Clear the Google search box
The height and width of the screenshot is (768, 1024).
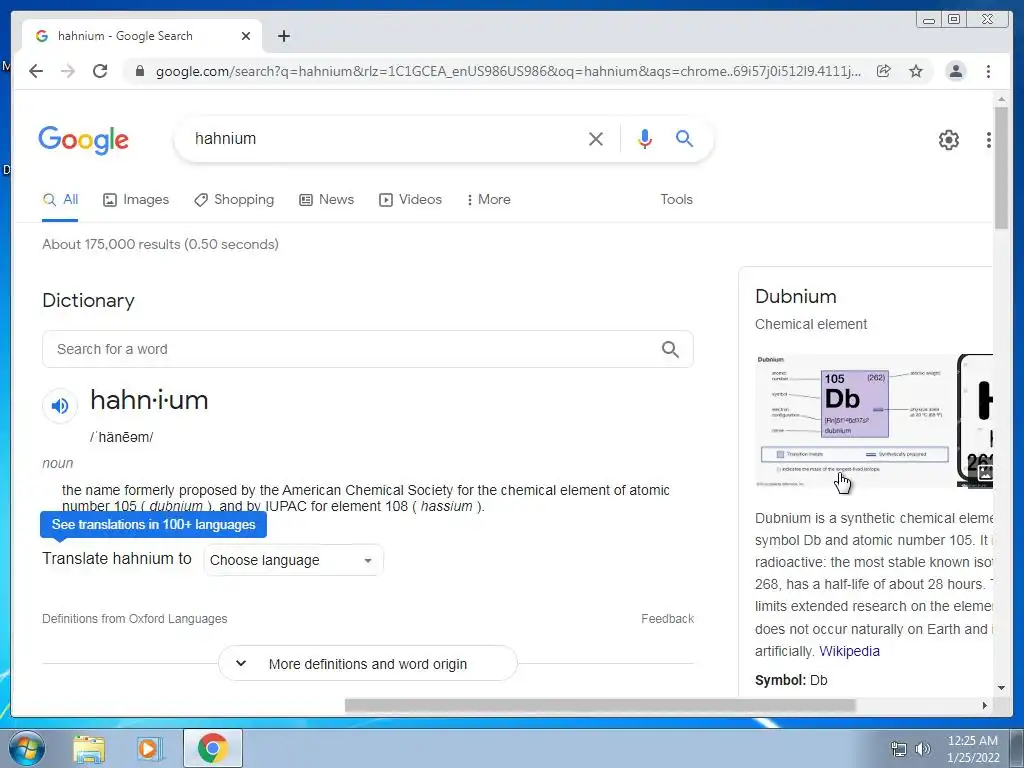click(596, 138)
